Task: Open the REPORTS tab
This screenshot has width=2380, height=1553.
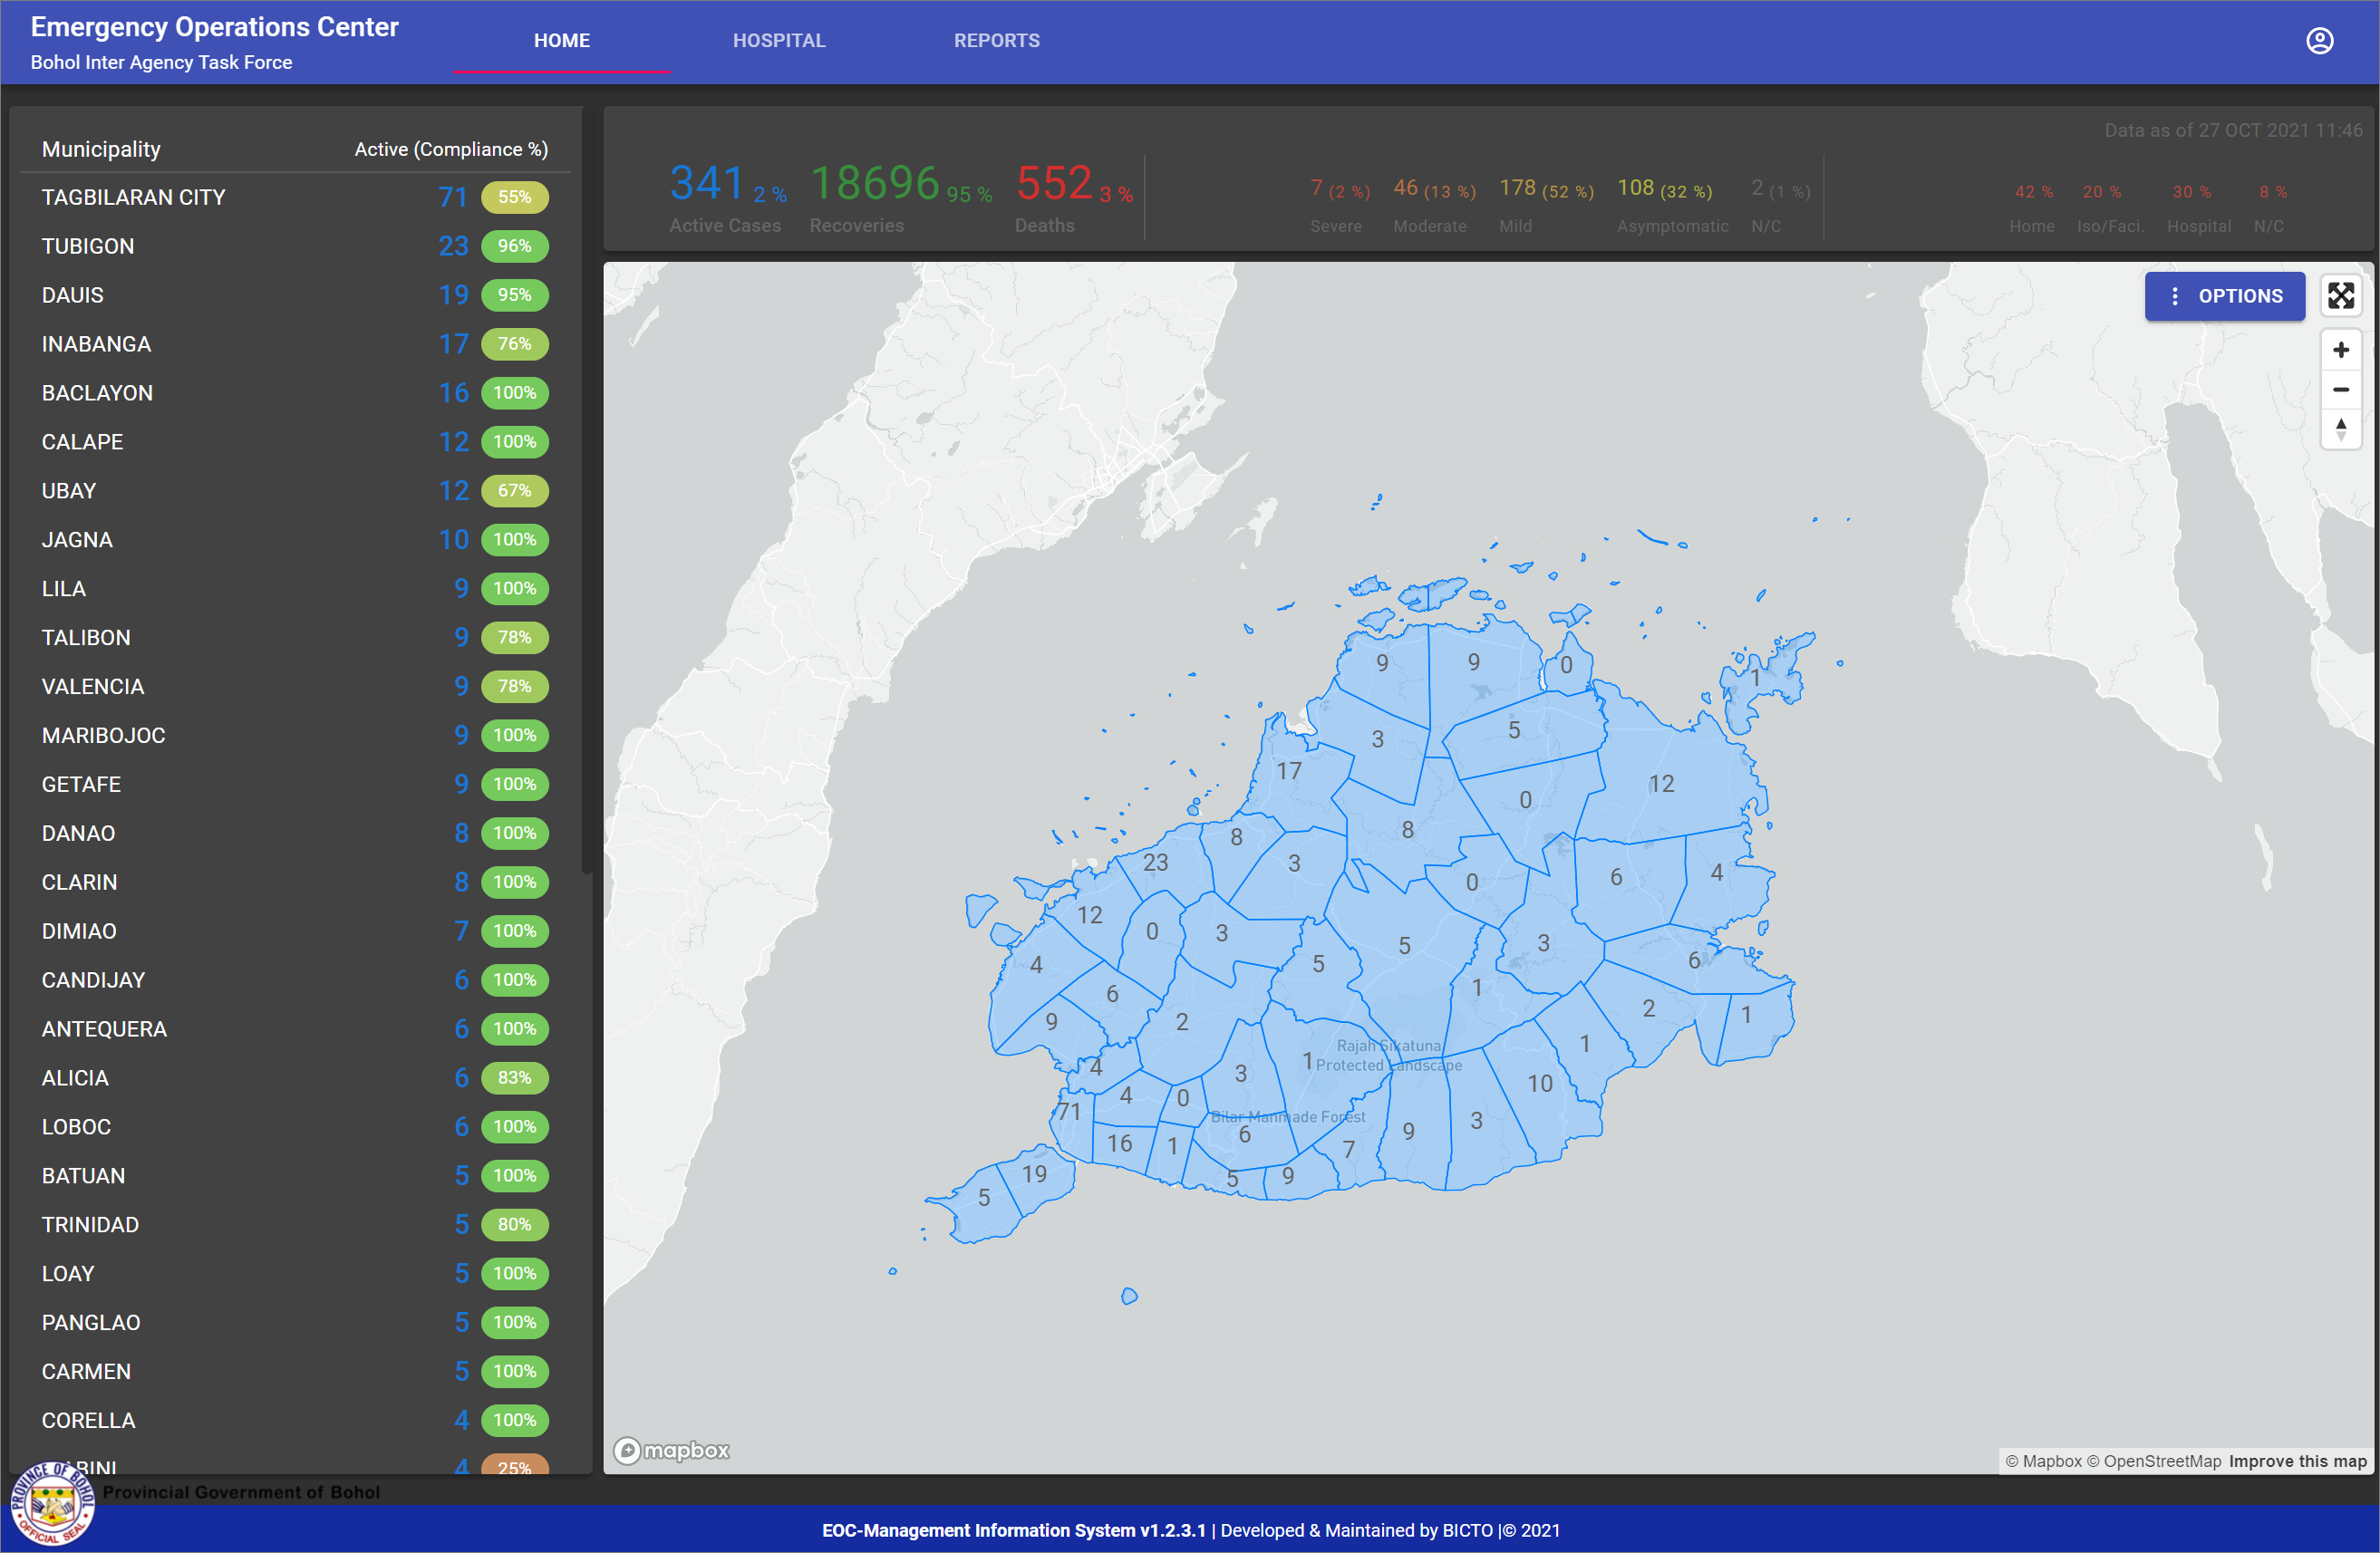Action: click(996, 41)
